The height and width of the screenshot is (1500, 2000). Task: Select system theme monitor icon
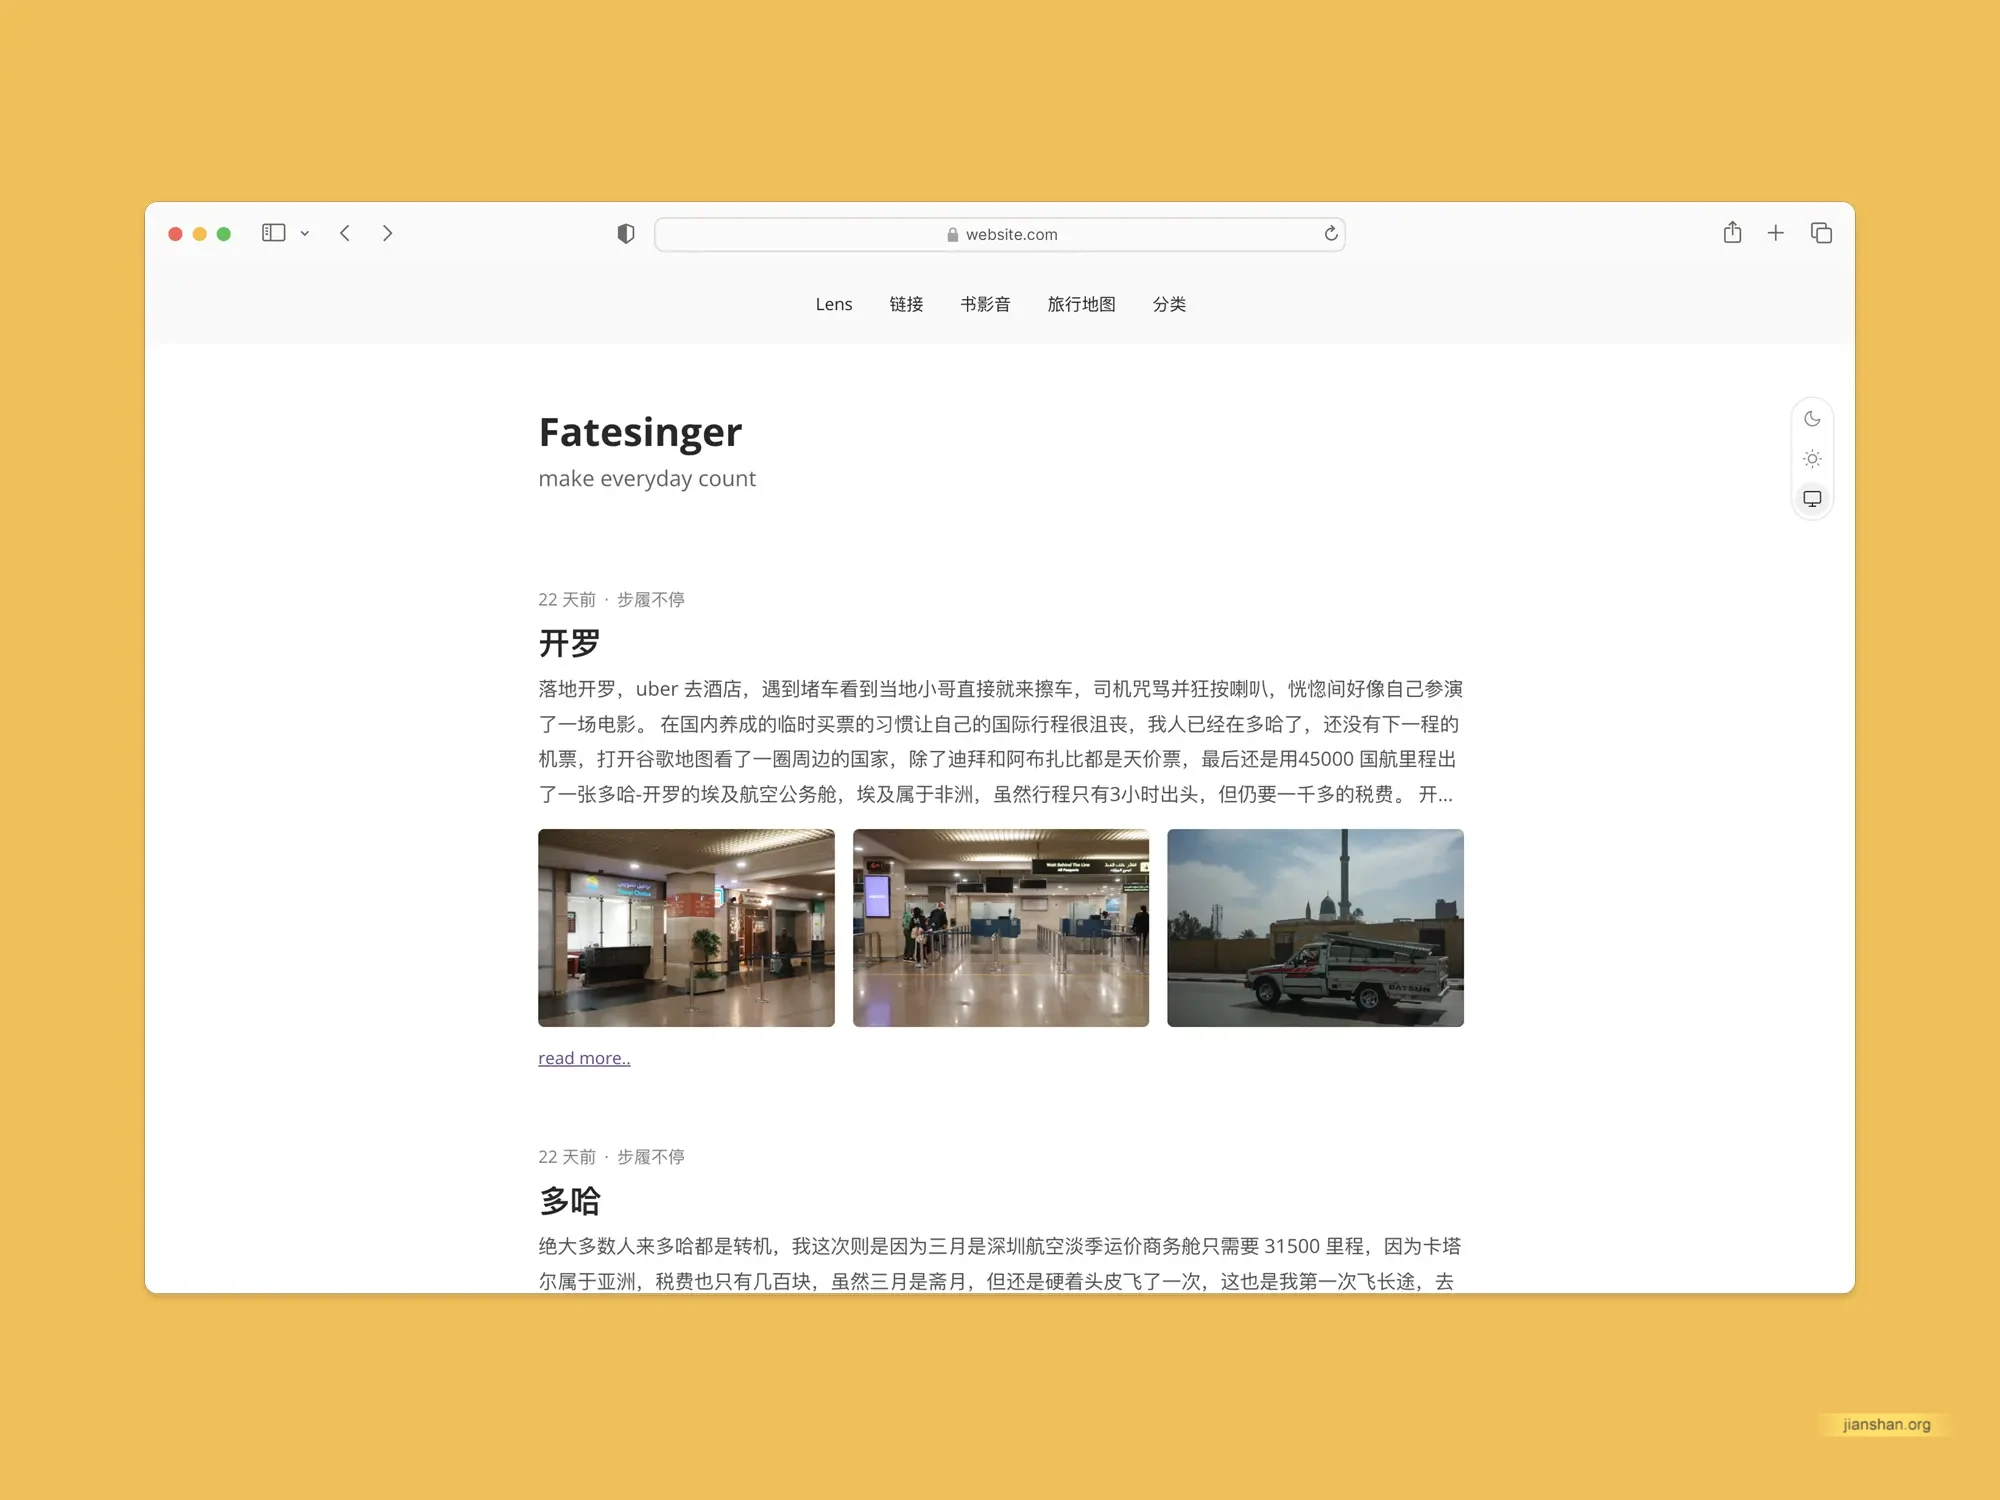[x=1812, y=498]
